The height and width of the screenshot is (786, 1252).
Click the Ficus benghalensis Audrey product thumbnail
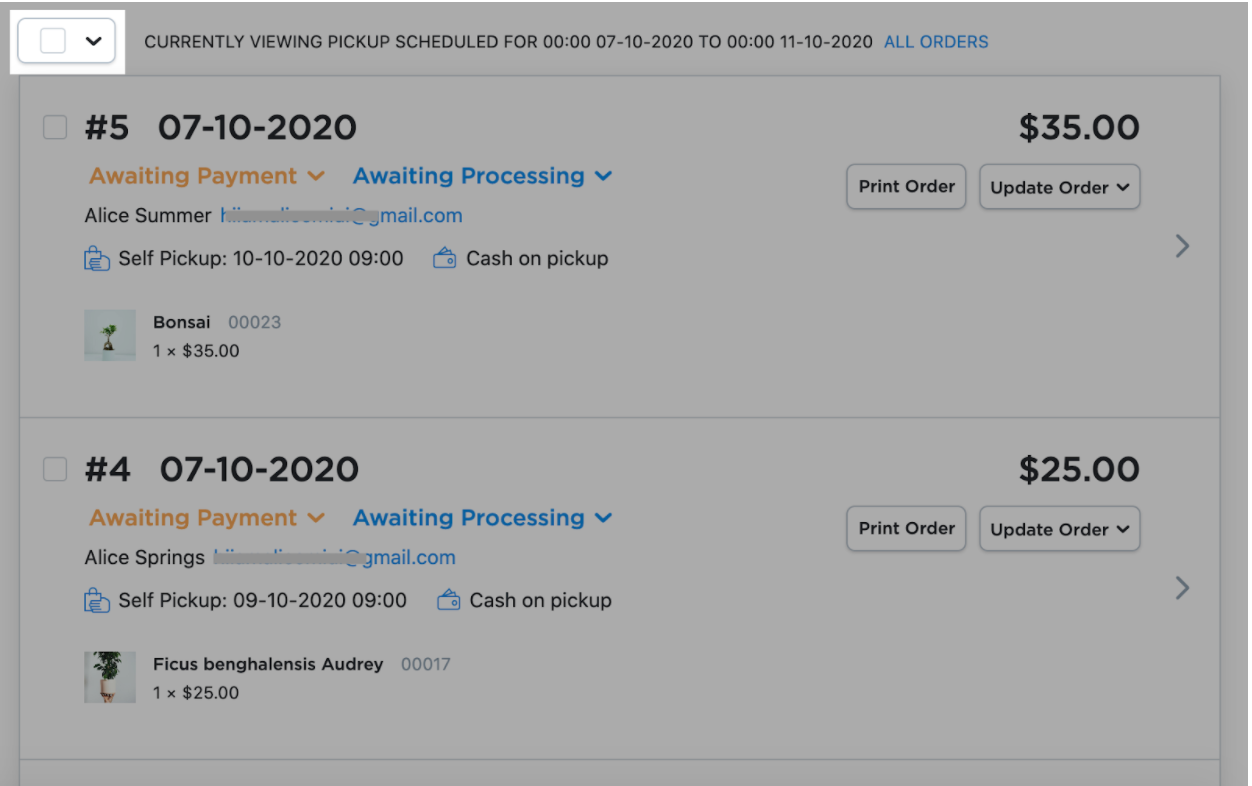click(110, 677)
